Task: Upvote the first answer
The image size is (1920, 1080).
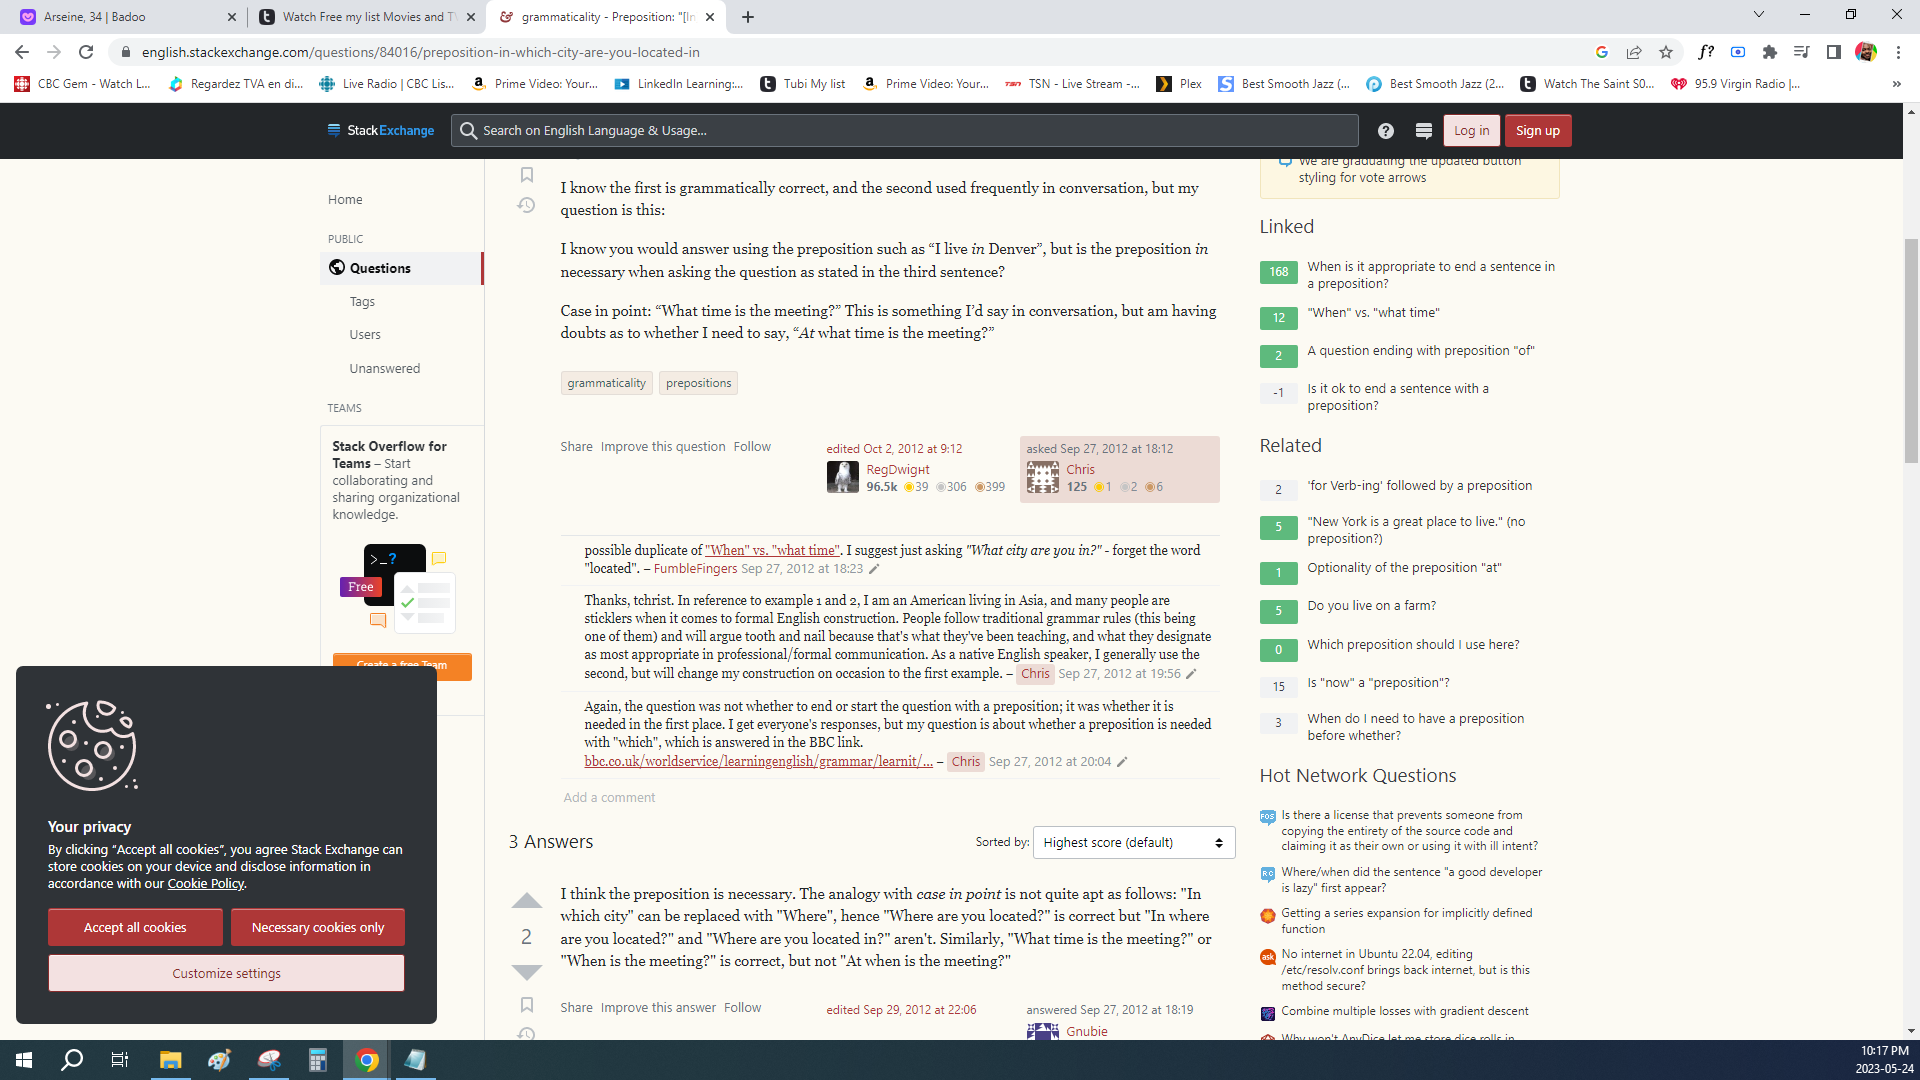Action: click(x=526, y=901)
